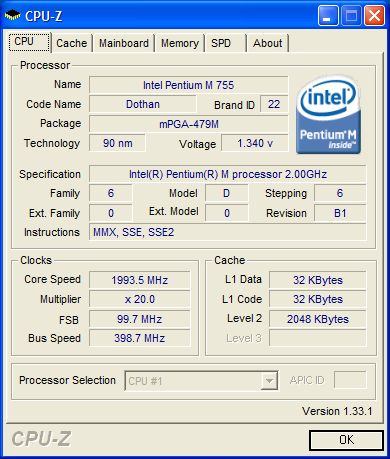Click the L1 Code value 32 KBytes

(318, 299)
